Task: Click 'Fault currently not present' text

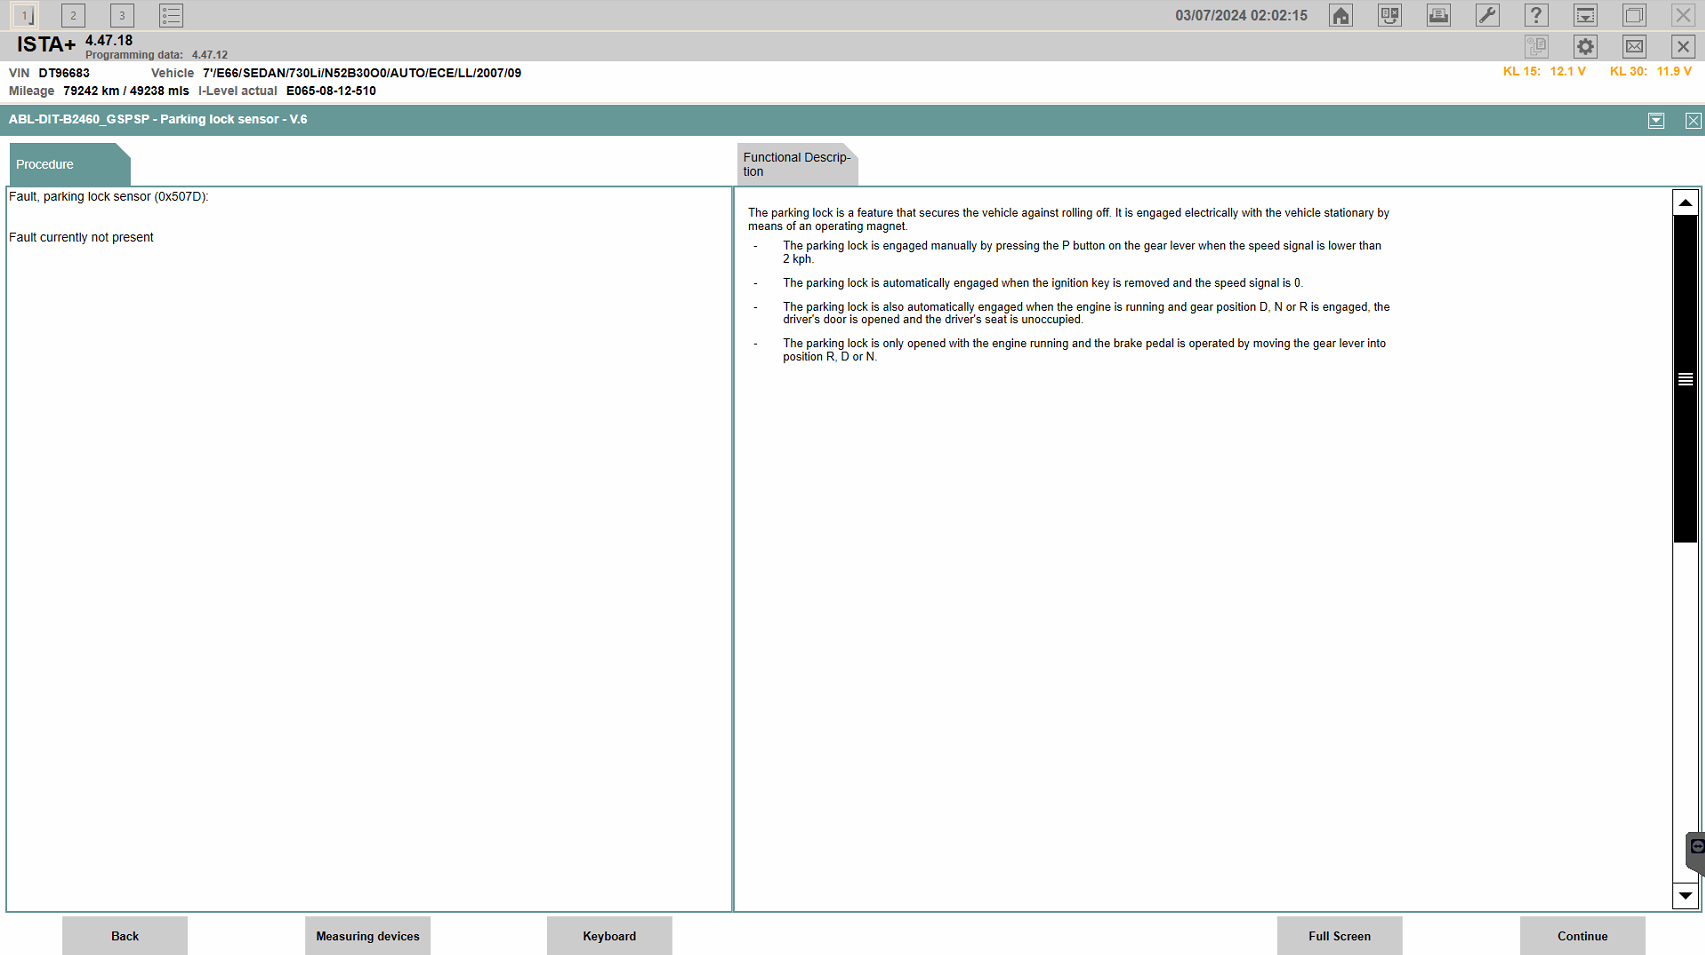Action: click(81, 238)
